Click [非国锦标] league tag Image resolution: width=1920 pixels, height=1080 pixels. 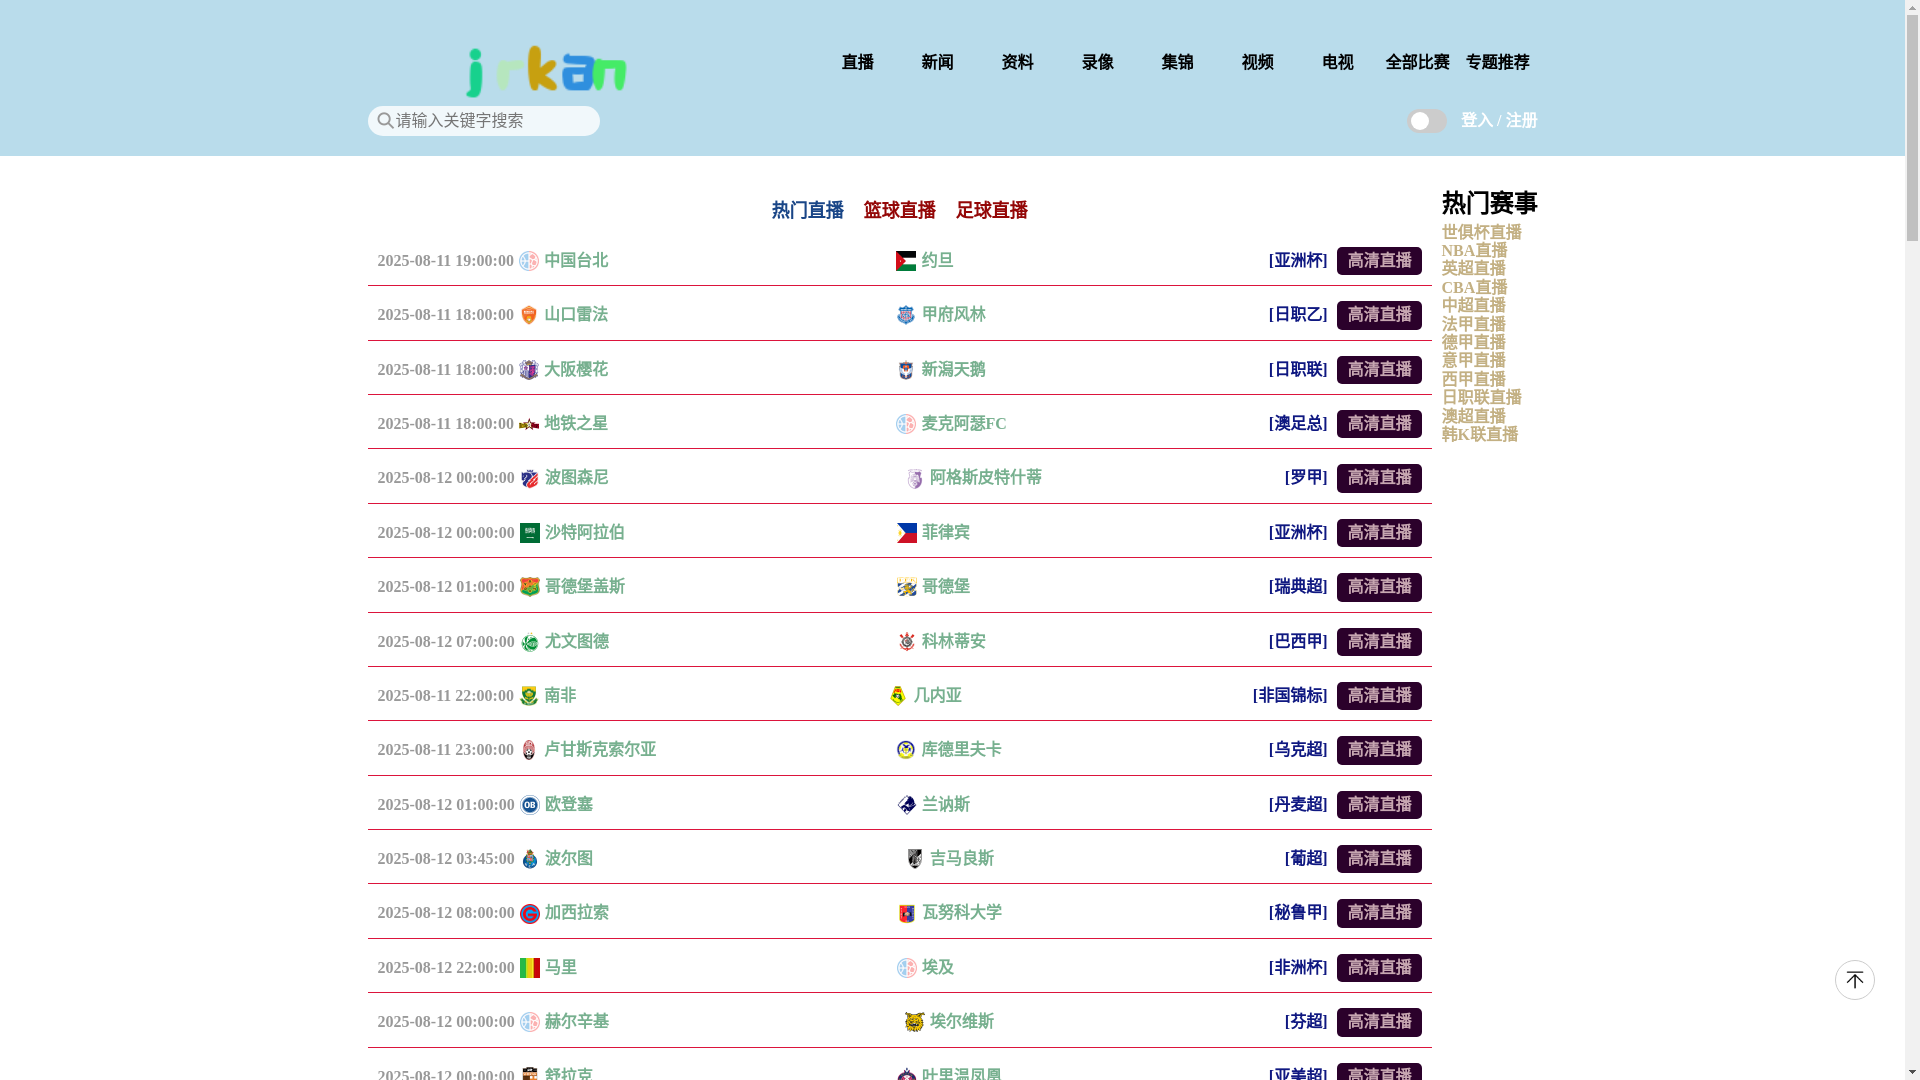1290,696
